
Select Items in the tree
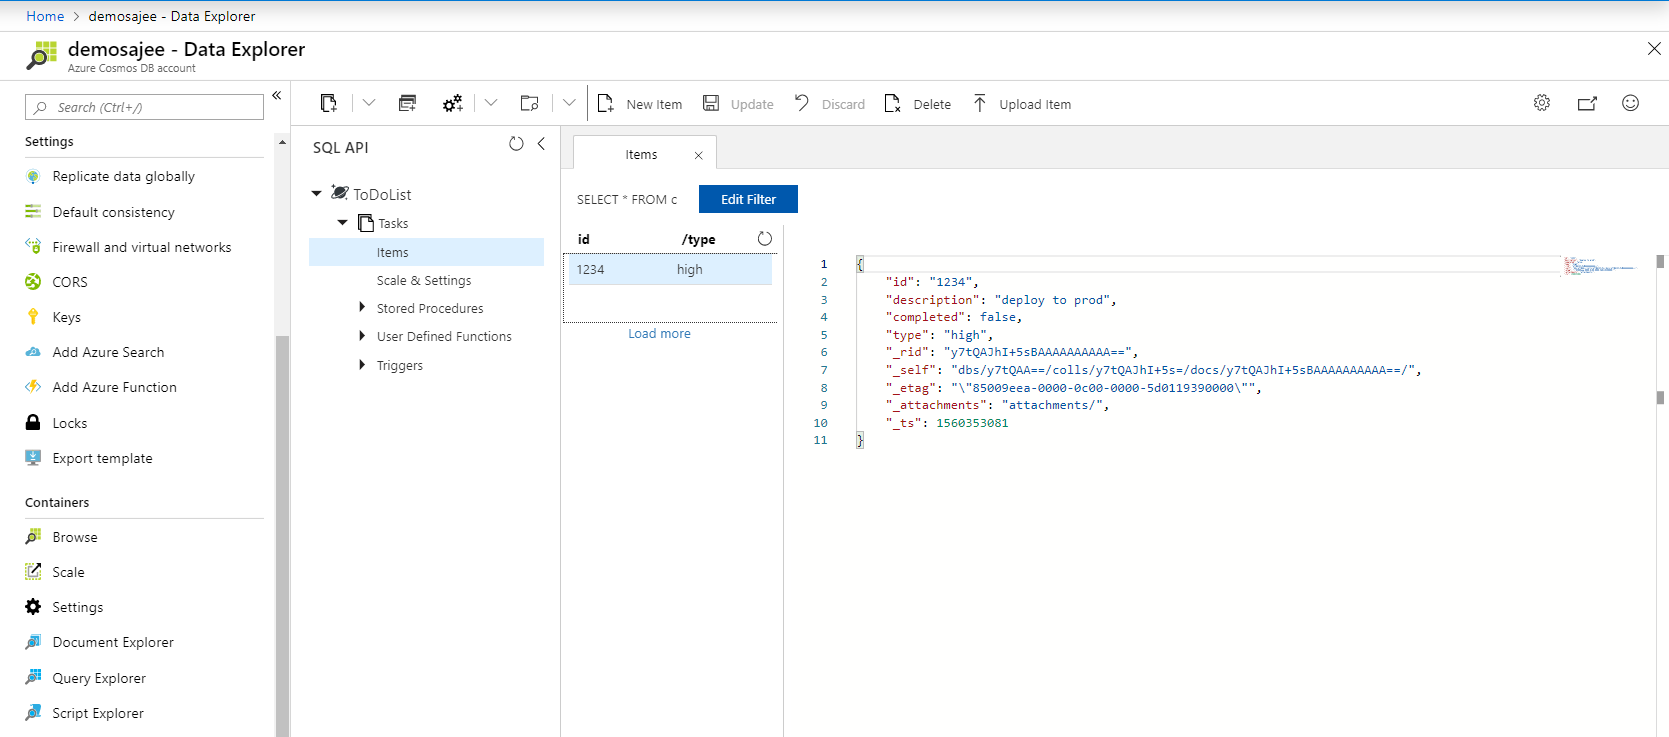[x=427, y=252]
